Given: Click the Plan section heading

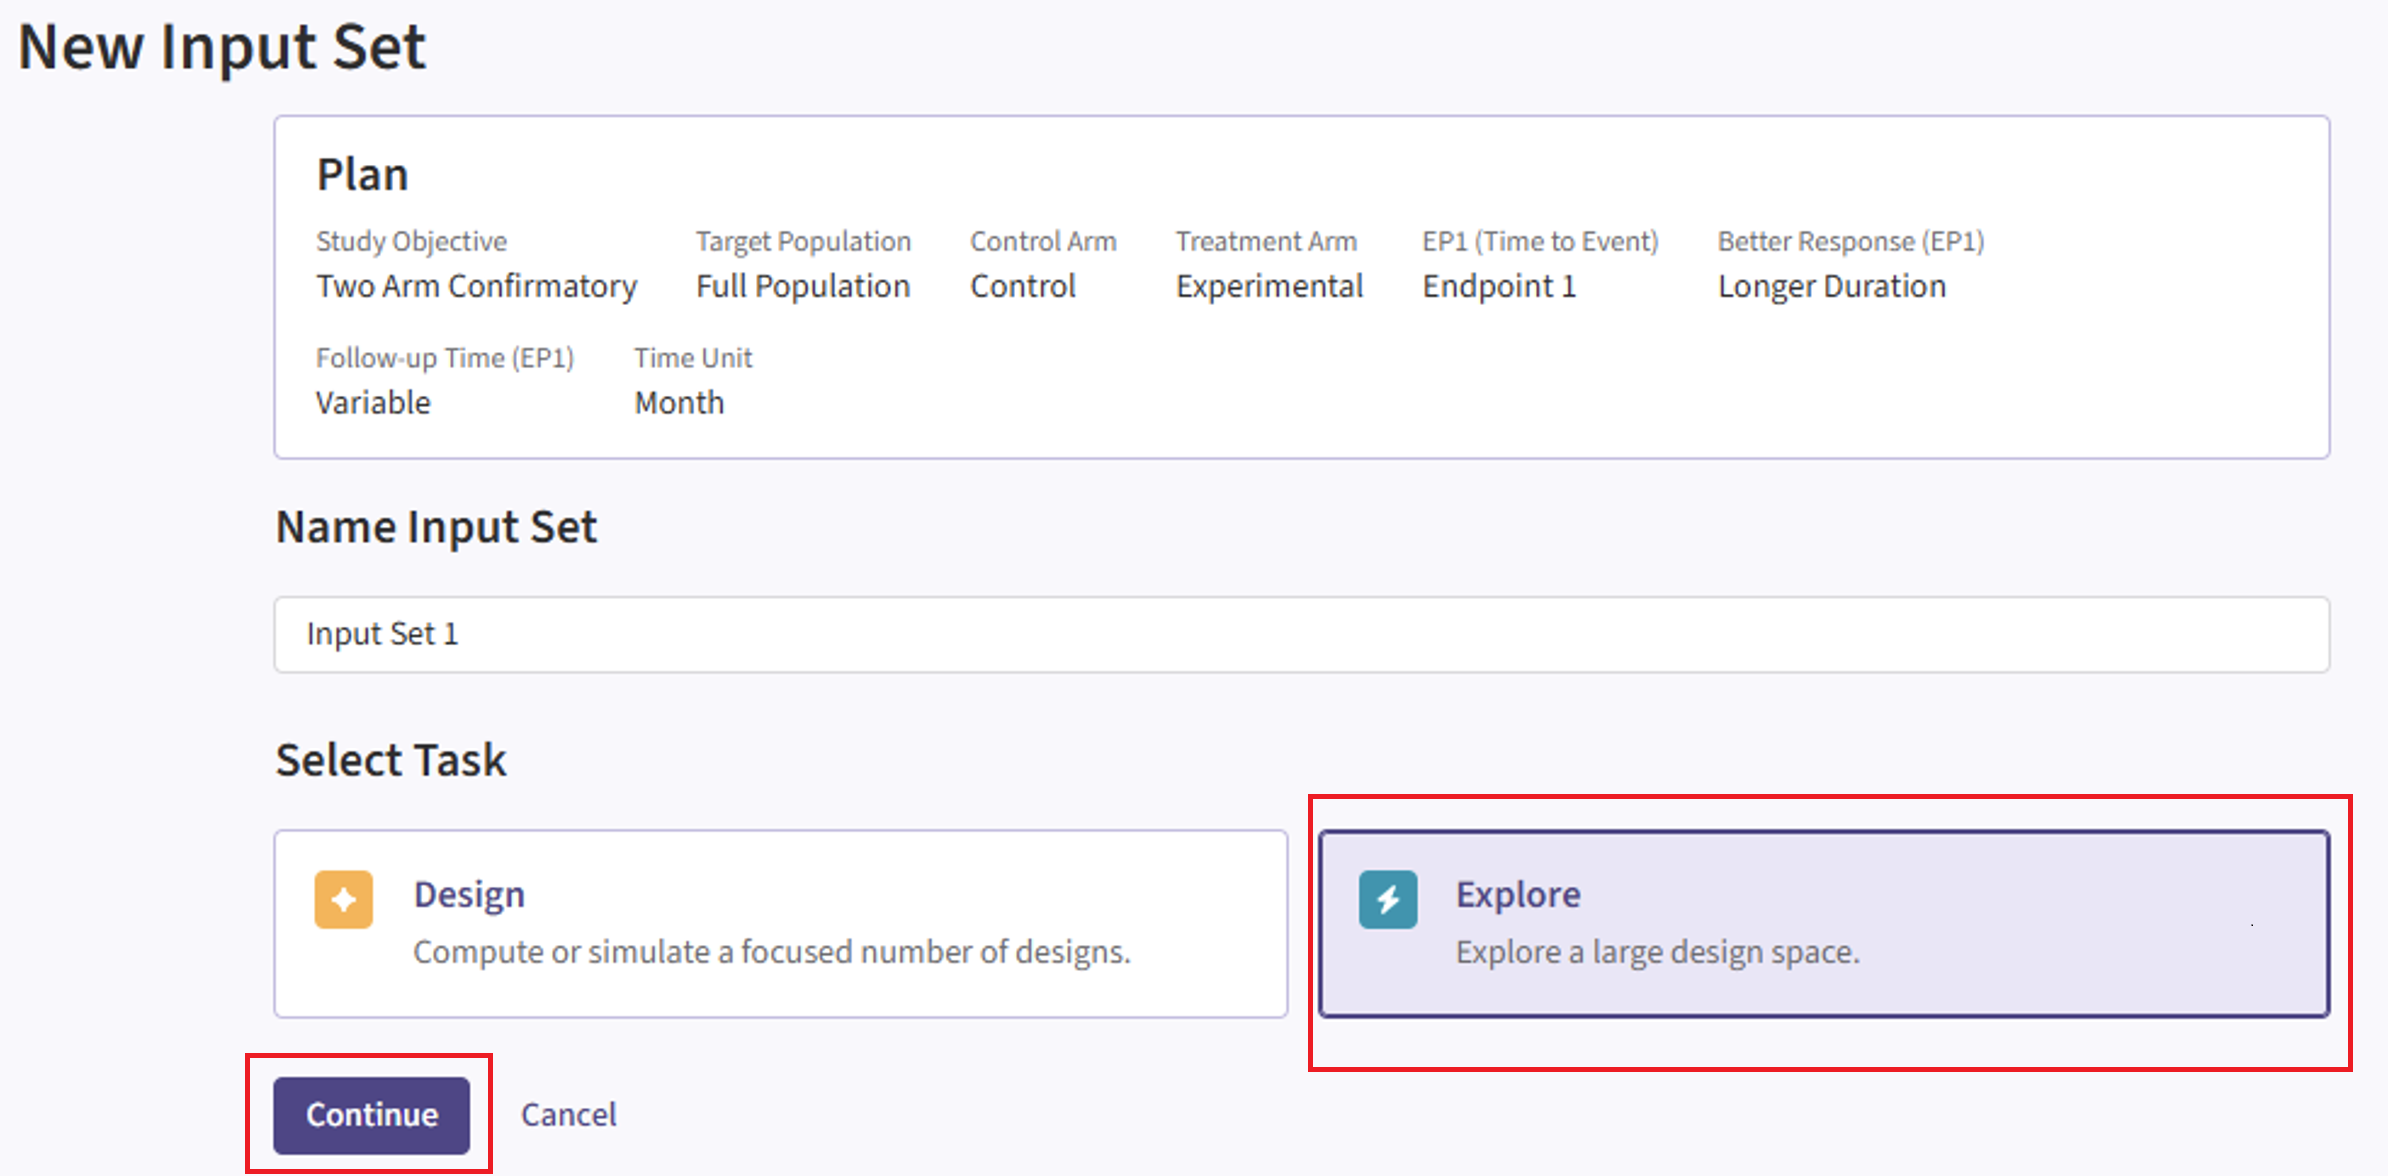Looking at the screenshot, I should 362,174.
